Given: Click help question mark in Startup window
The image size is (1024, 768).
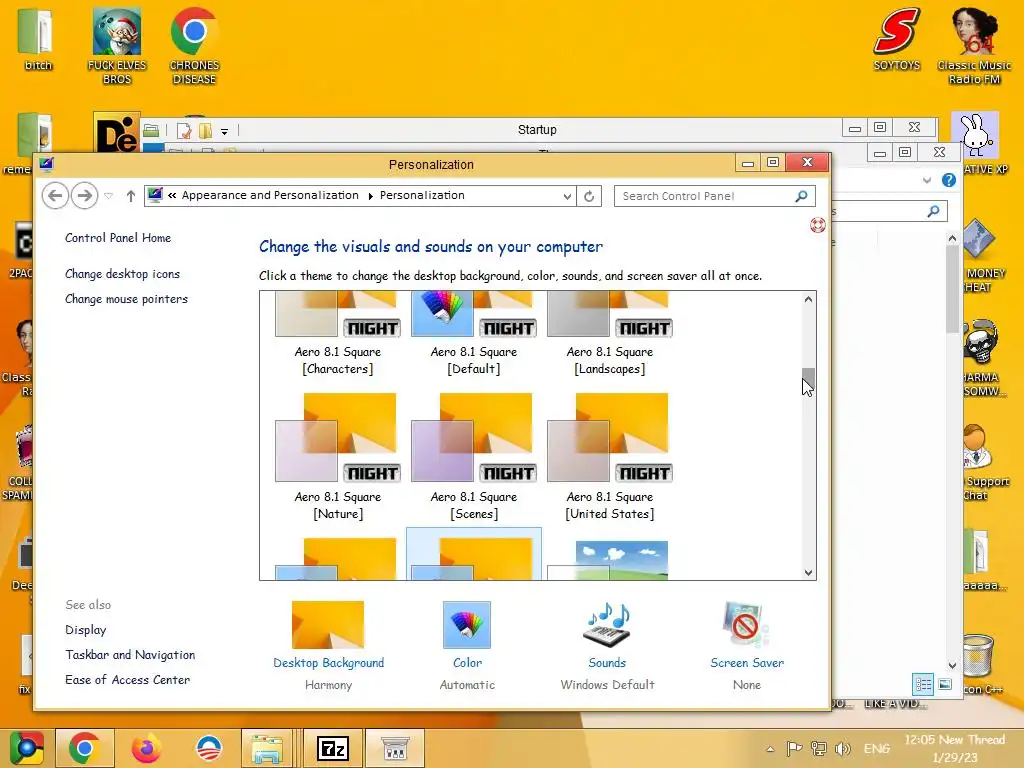Looking at the screenshot, I should coord(949,180).
